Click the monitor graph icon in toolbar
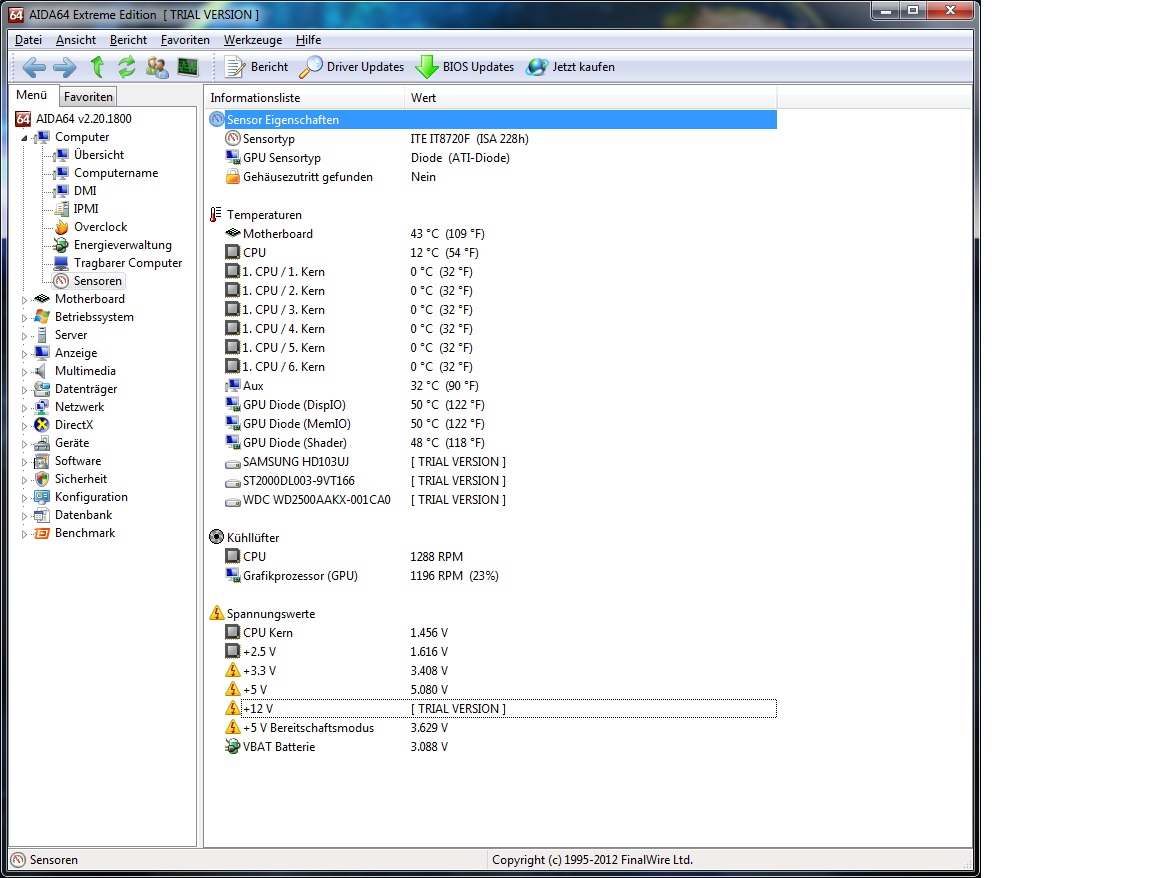Viewport: 1152px width, 878px height. [x=188, y=67]
